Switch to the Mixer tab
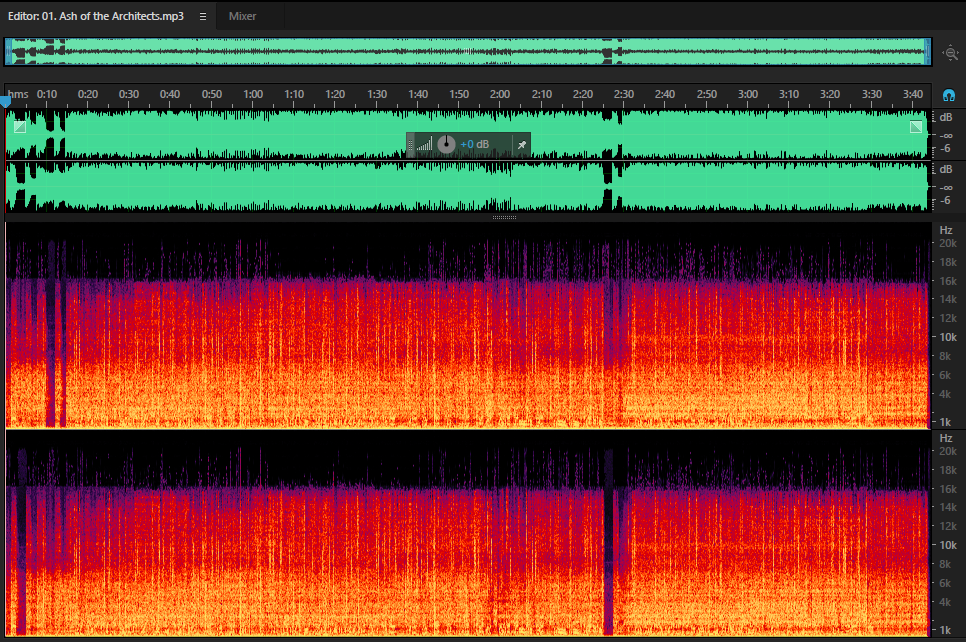 click(x=242, y=17)
